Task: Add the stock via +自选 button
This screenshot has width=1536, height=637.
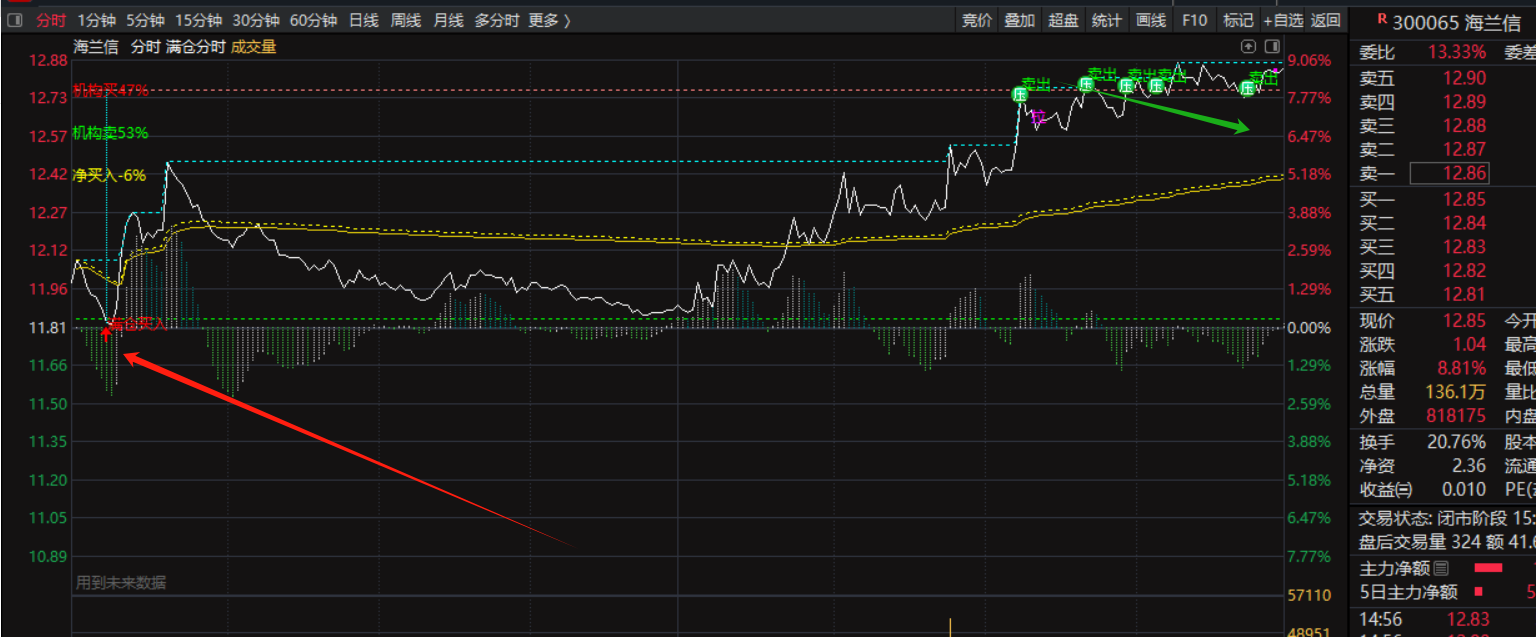Action: (x=1283, y=20)
